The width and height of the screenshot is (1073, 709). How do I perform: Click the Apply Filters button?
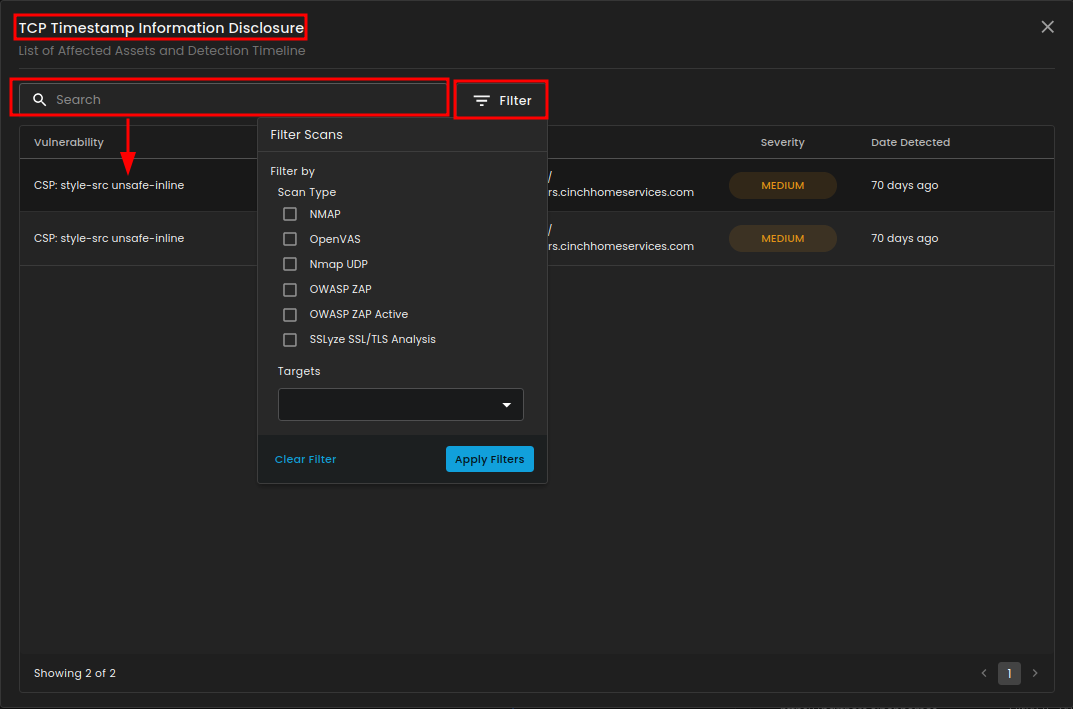click(x=489, y=459)
